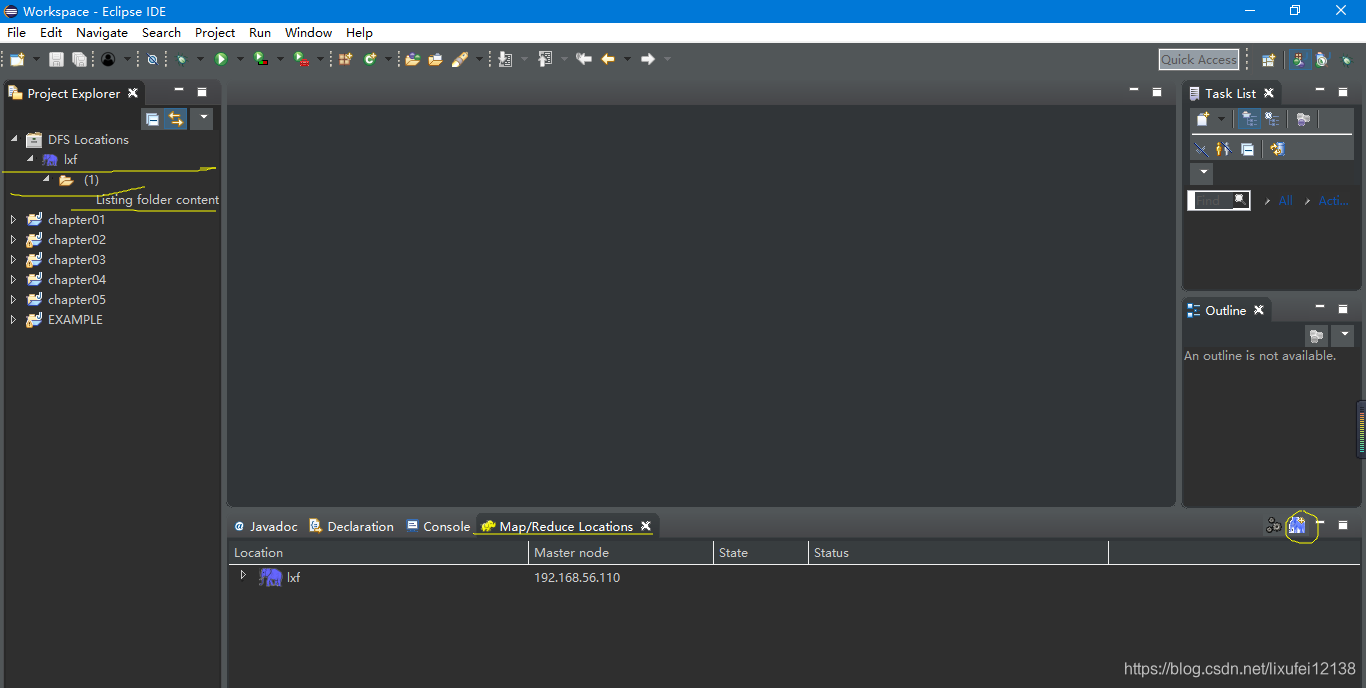Open the New Task dropdown arrow

[x=1221, y=119]
